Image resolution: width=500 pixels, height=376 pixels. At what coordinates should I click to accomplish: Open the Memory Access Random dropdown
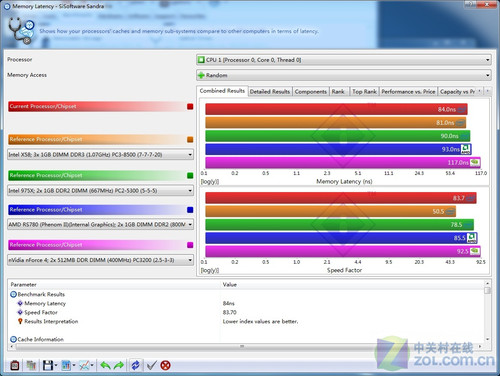[x=344, y=75]
